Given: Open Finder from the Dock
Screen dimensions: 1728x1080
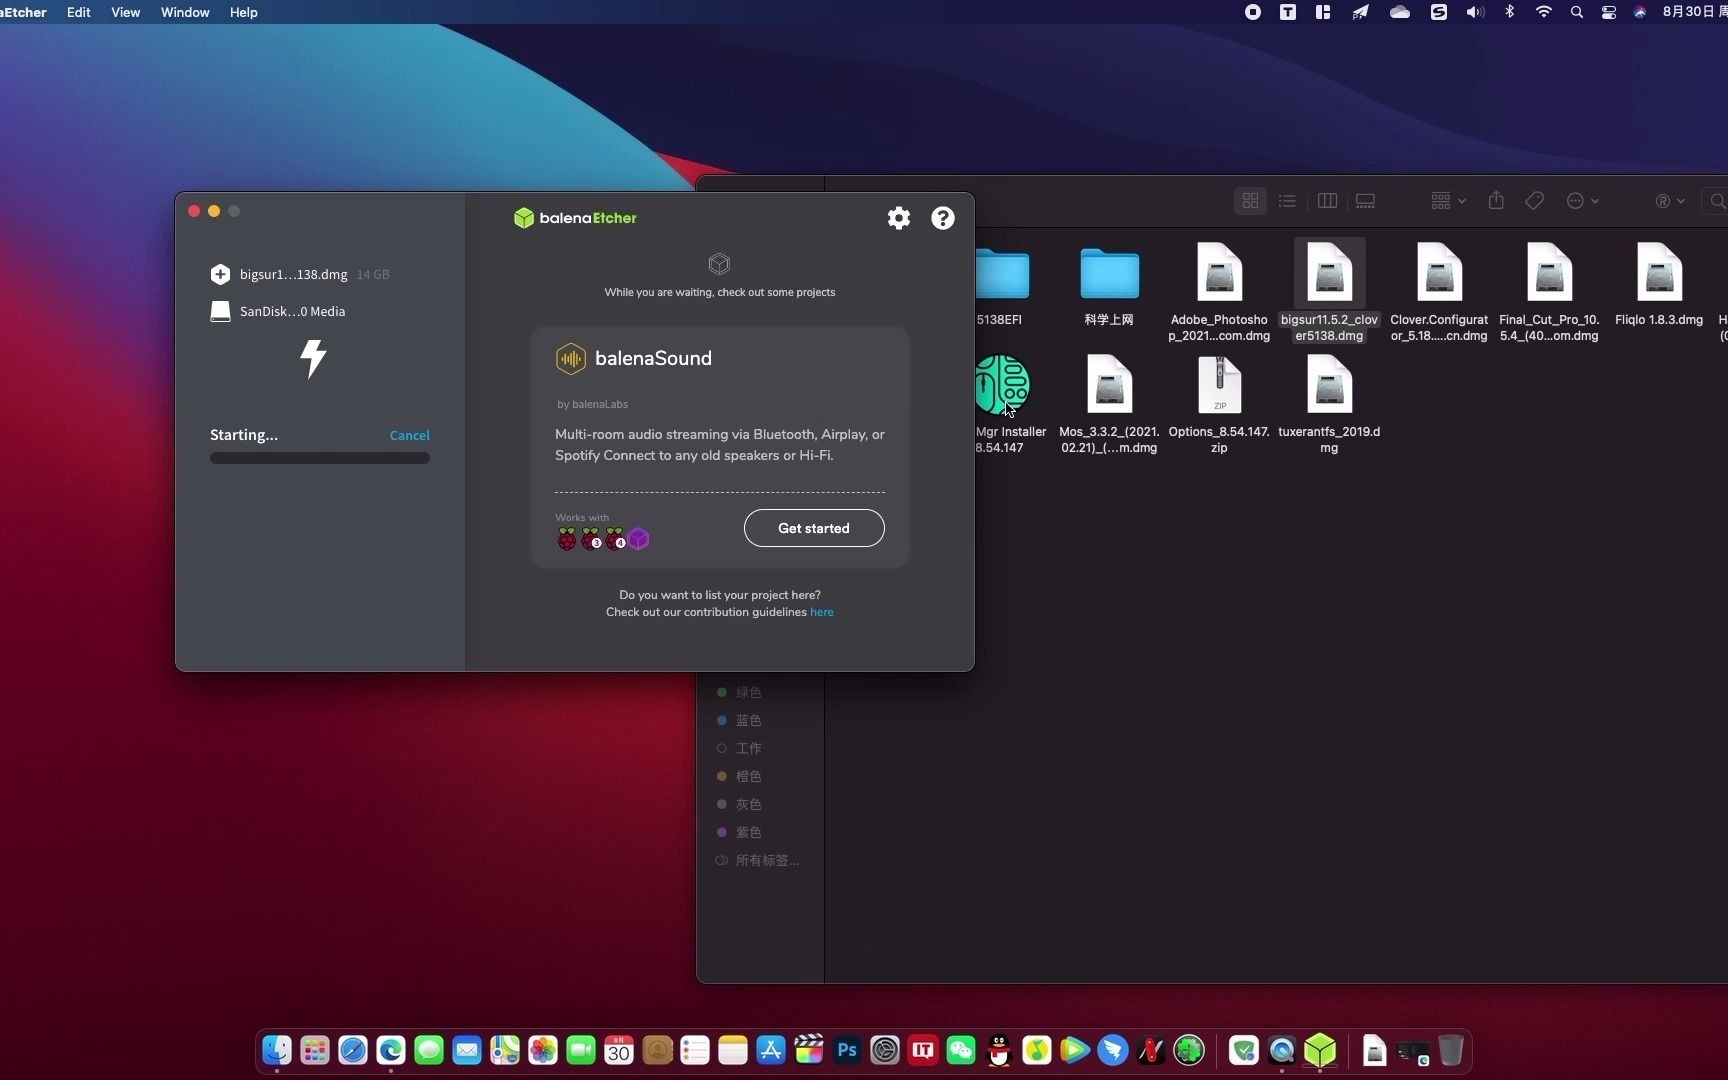Looking at the screenshot, I should pyautogui.click(x=277, y=1050).
